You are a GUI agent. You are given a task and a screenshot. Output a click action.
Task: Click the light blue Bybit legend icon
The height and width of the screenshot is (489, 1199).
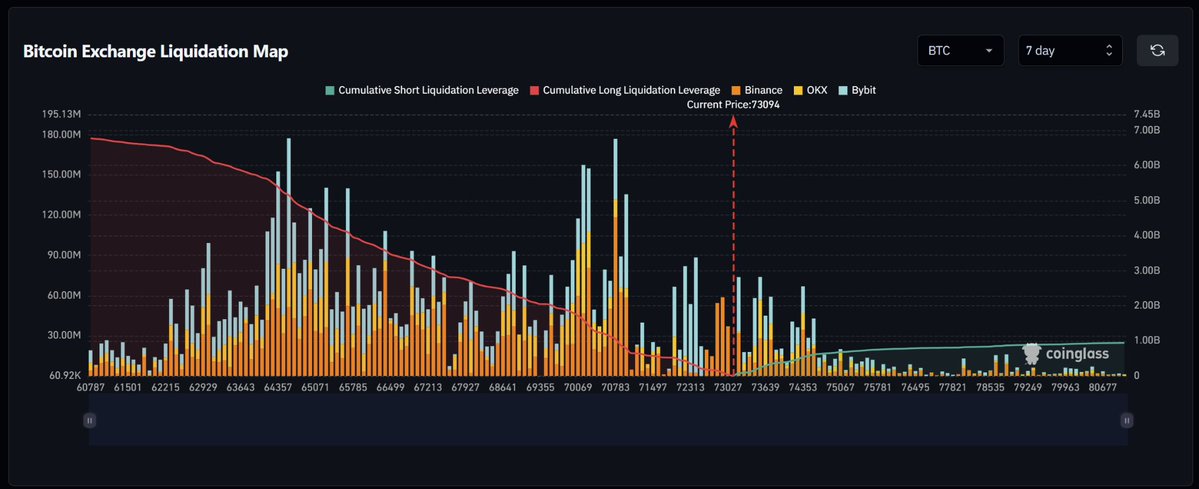(844, 90)
